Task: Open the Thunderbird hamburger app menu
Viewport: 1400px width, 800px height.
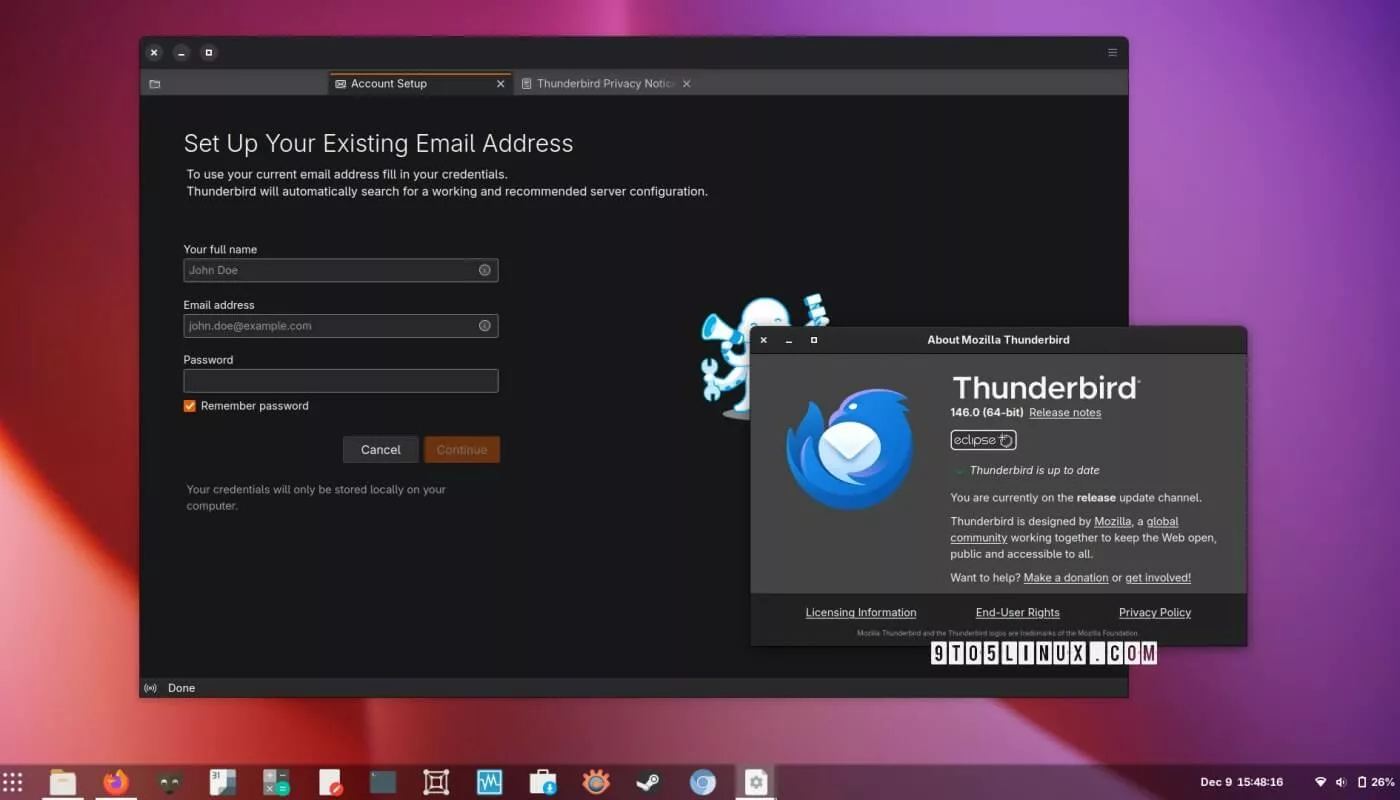Action: point(1112,53)
